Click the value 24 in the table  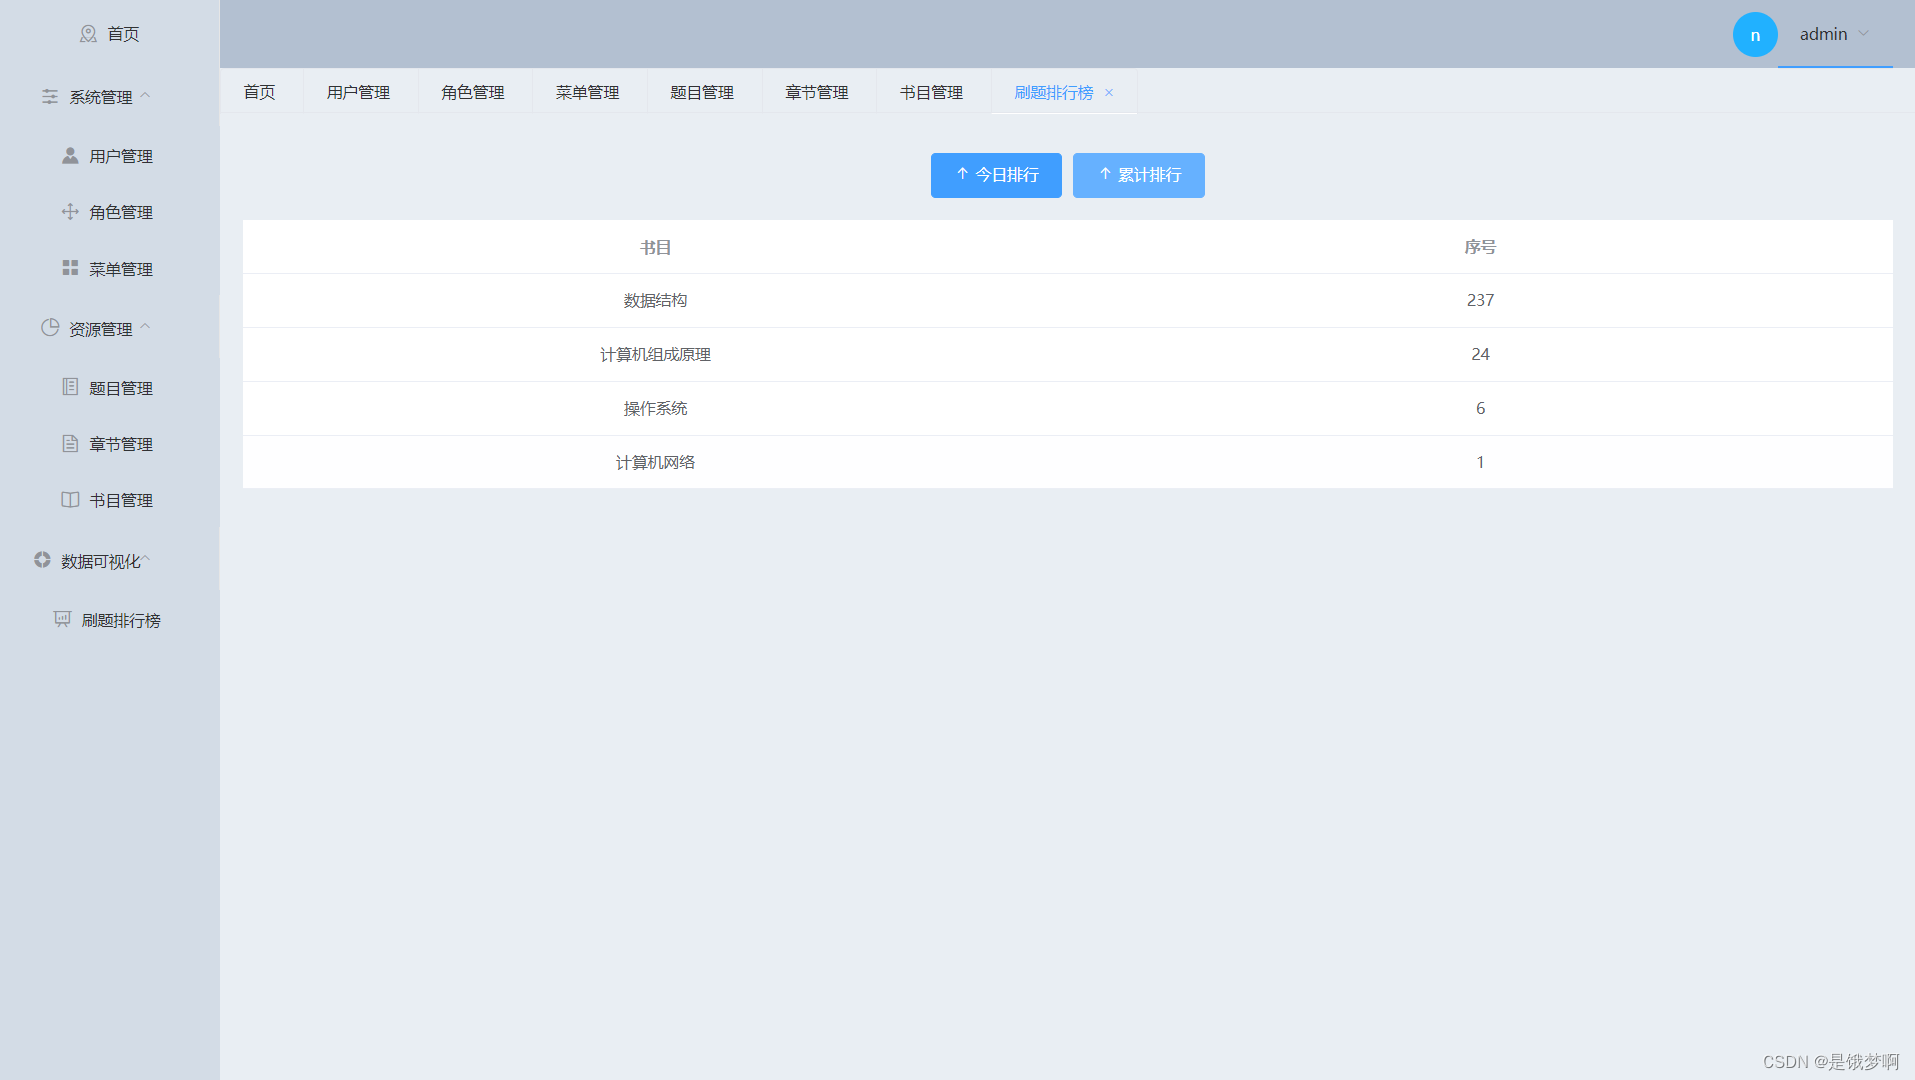[x=1480, y=354]
